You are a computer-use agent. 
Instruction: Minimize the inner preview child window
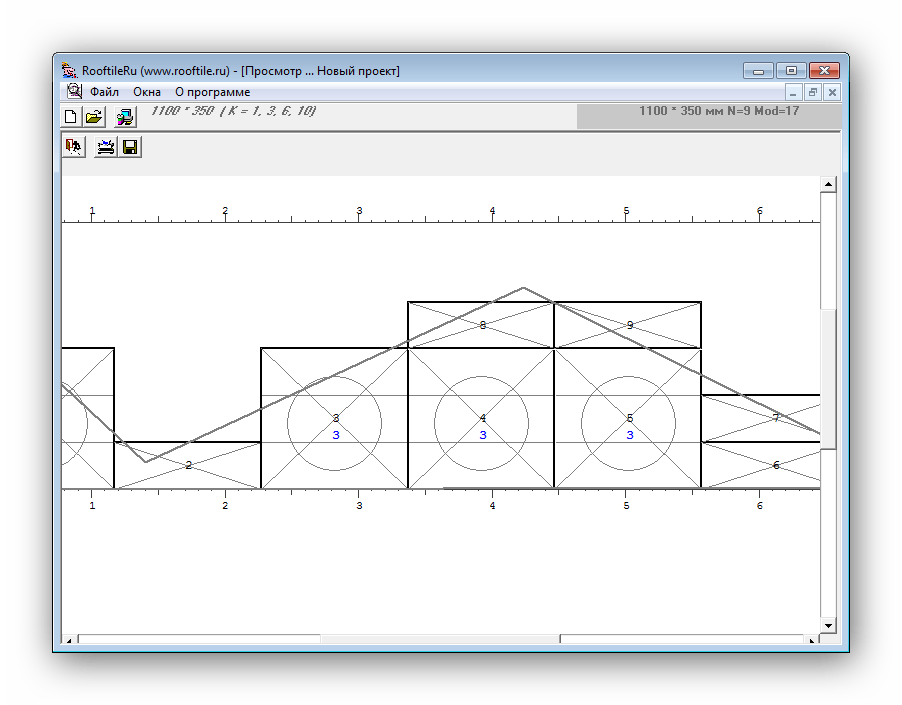tap(793, 92)
